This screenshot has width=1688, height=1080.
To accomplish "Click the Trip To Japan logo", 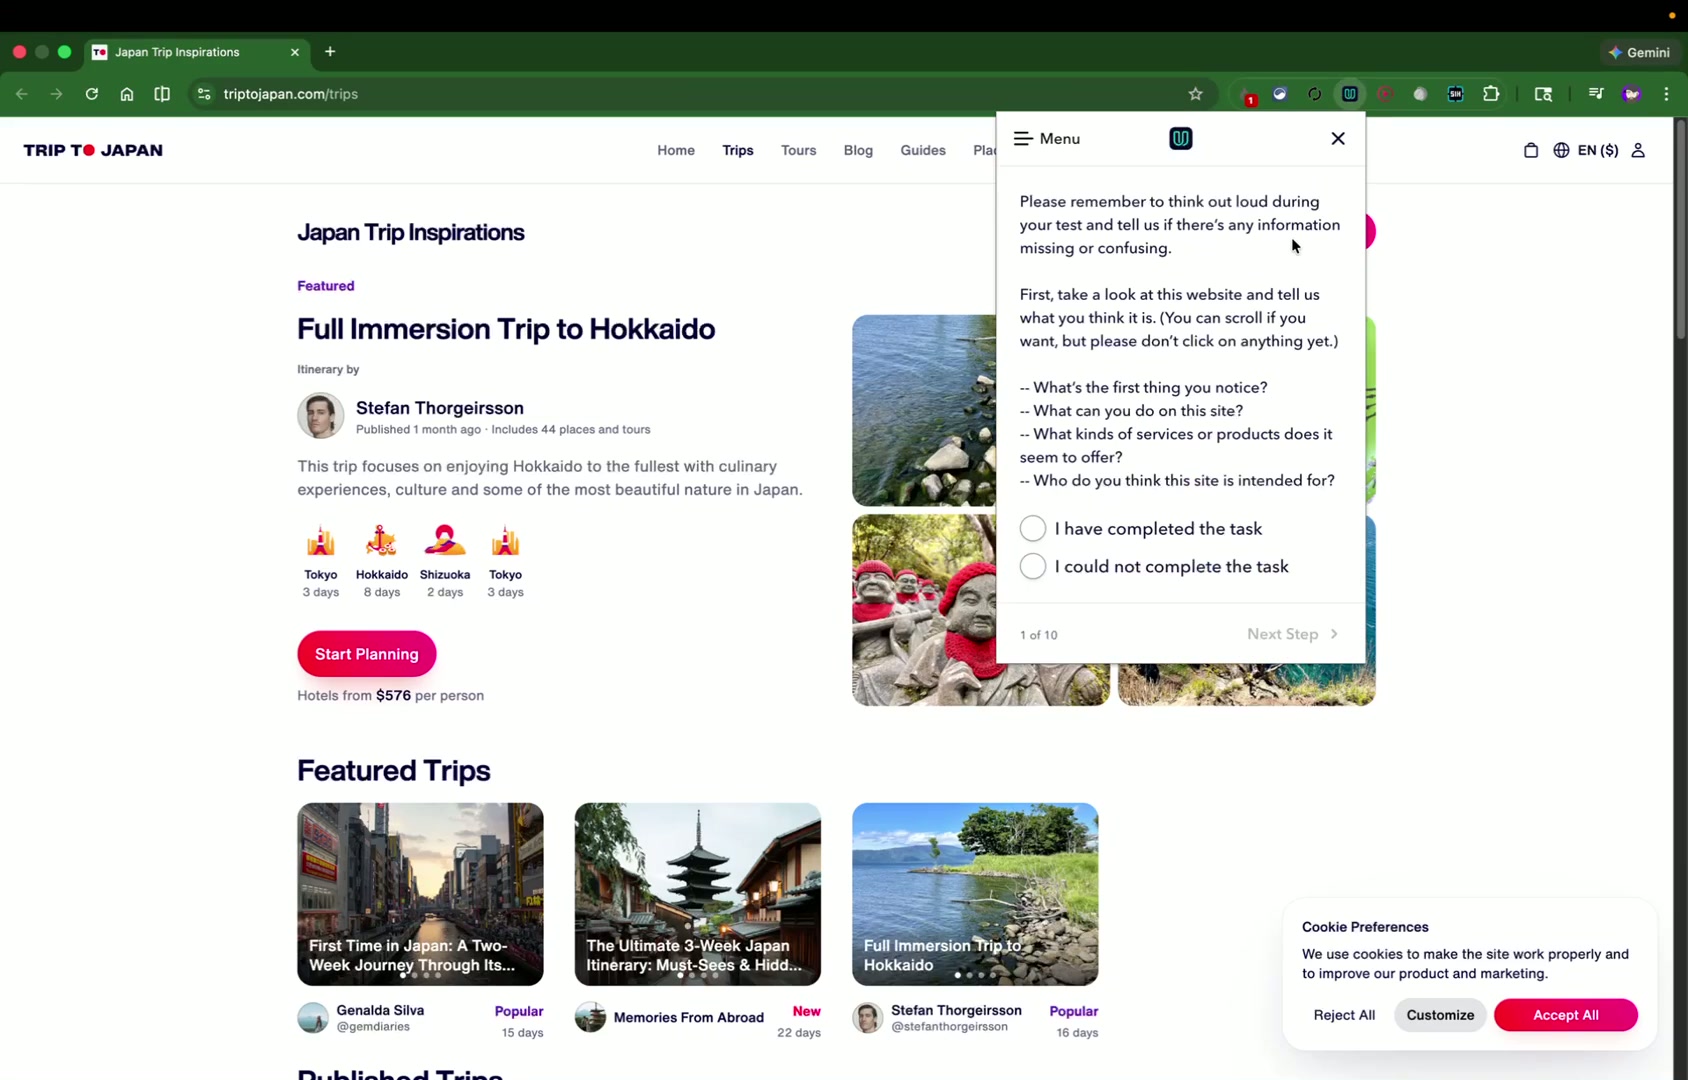I will pos(93,150).
